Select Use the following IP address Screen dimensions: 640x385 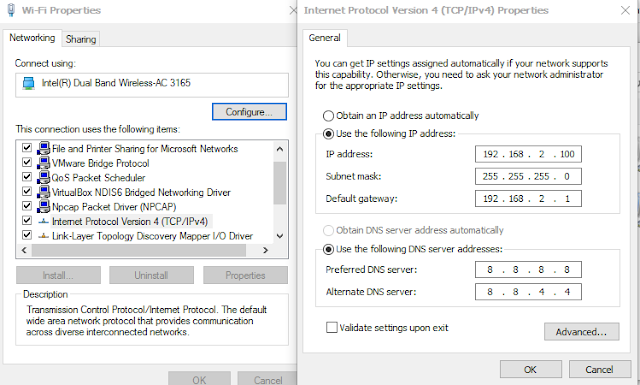[x=328, y=134]
